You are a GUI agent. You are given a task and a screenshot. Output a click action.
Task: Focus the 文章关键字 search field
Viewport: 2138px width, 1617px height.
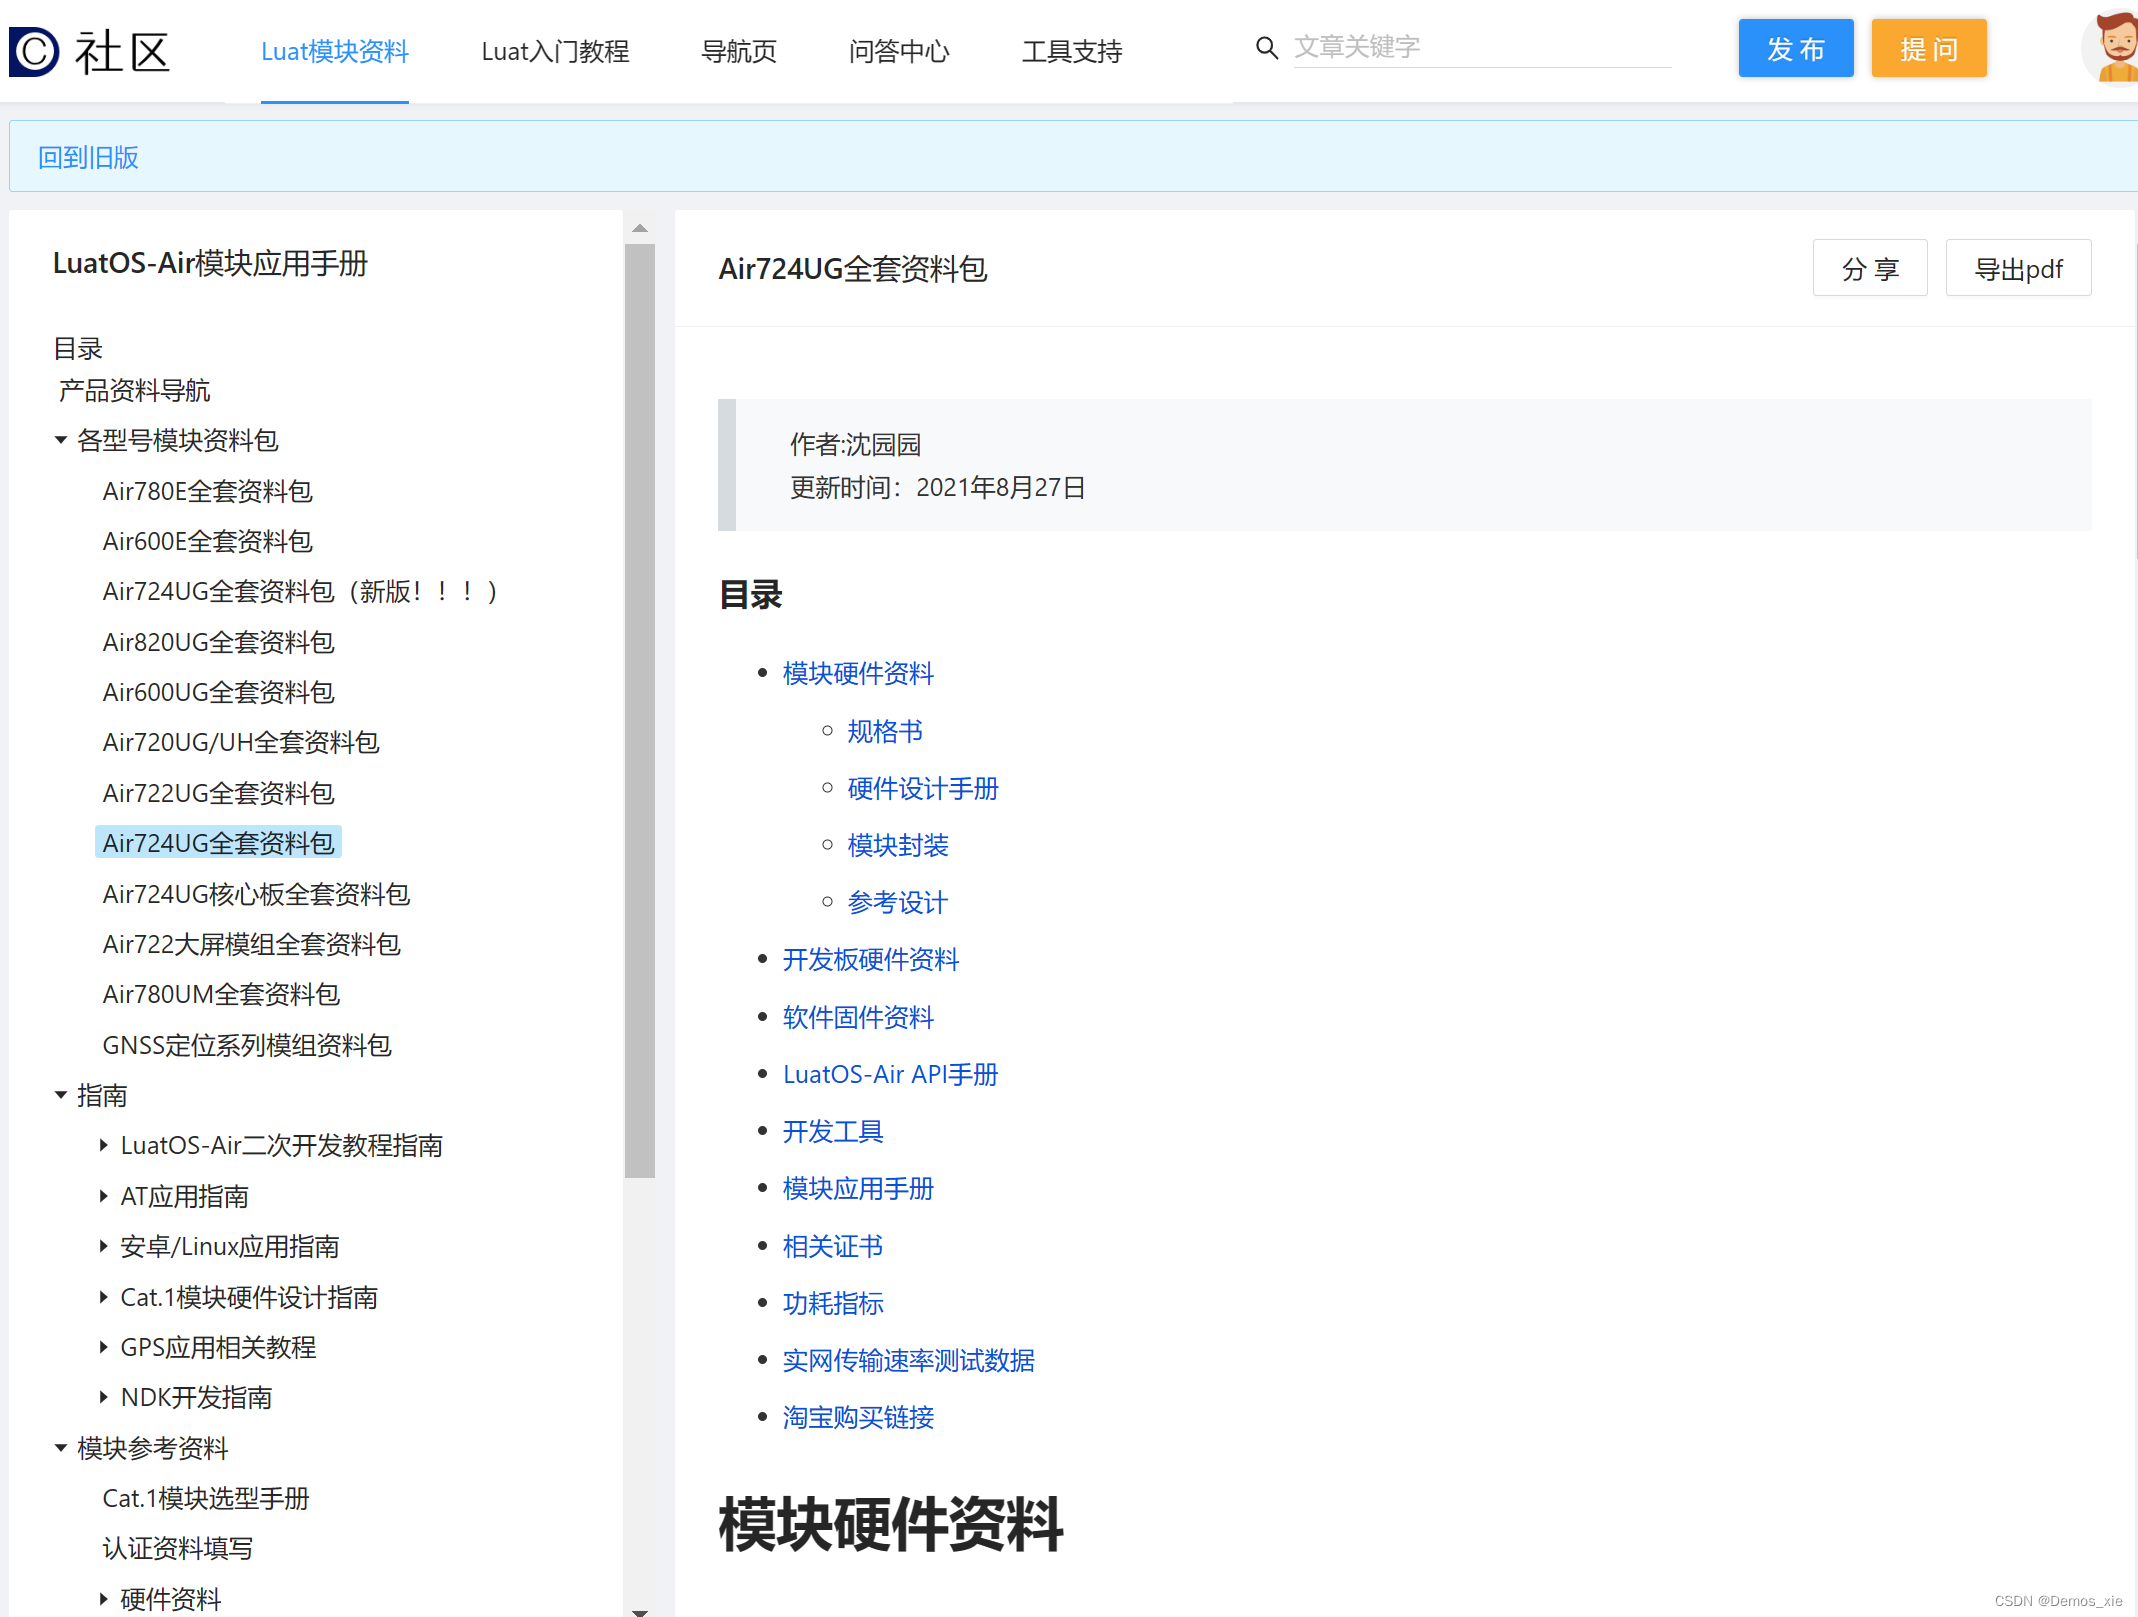[1482, 47]
